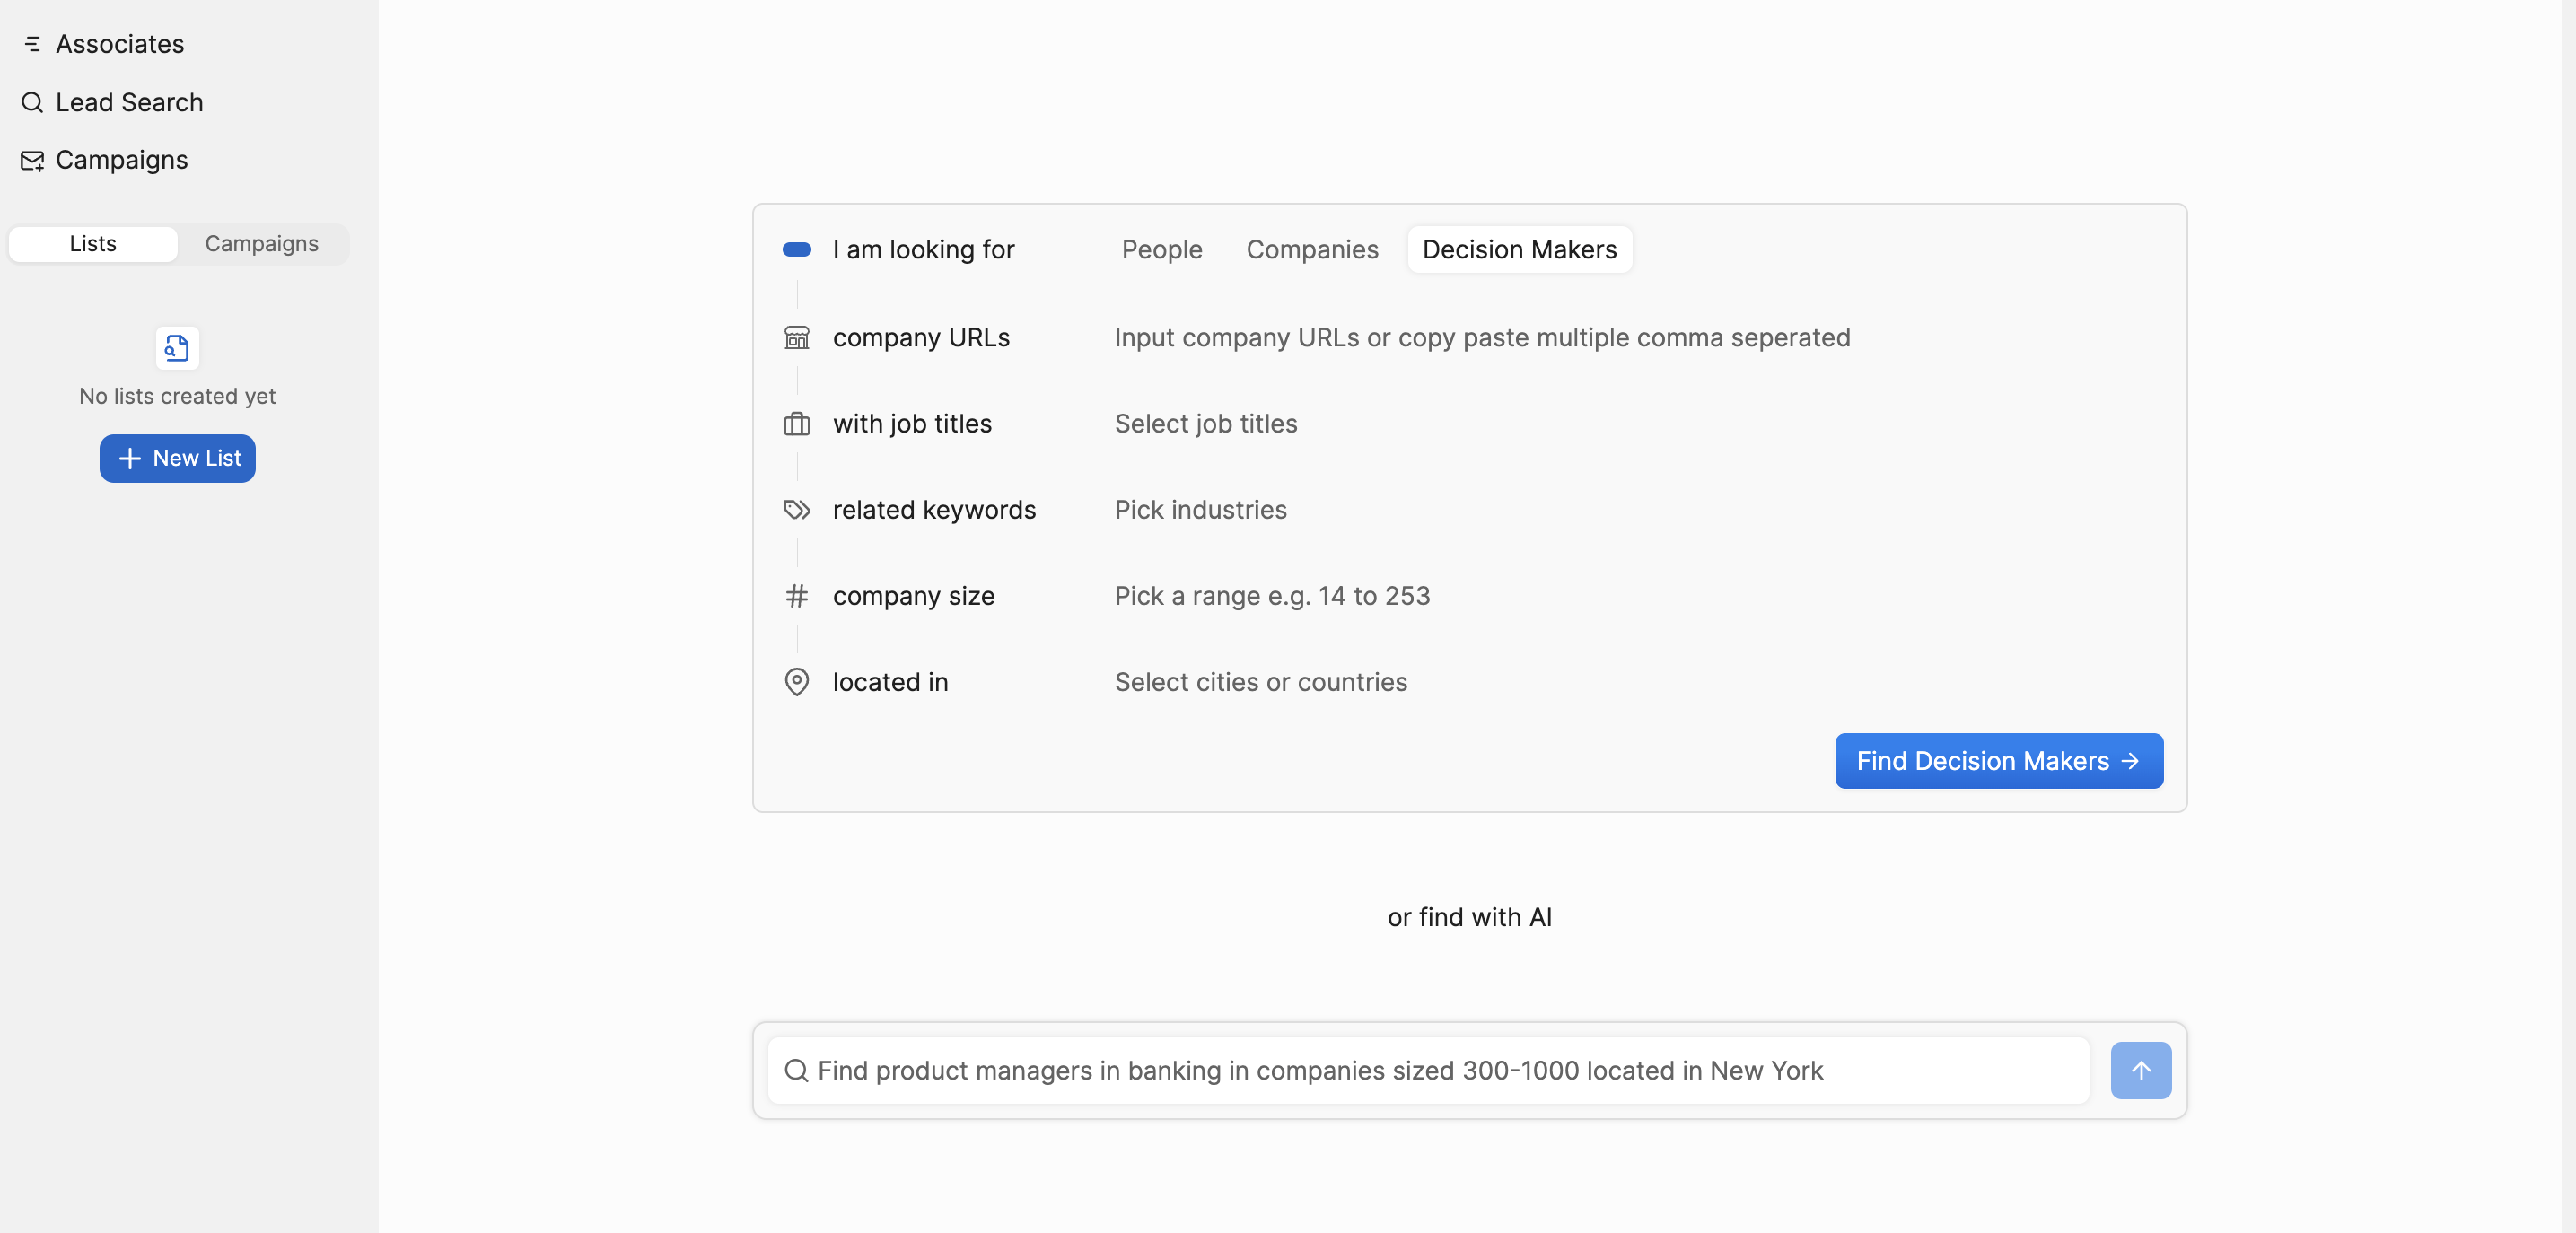
Task: Open the Select cities or countries dropdown
Action: click(1260, 682)
